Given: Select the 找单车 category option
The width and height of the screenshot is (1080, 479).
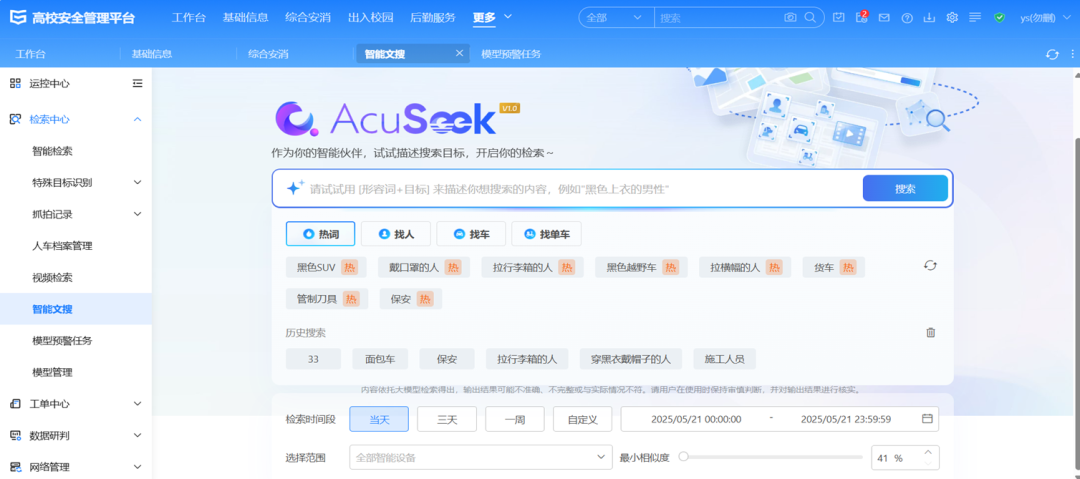Looking at the screenshot, I should [x=546, y=234].
